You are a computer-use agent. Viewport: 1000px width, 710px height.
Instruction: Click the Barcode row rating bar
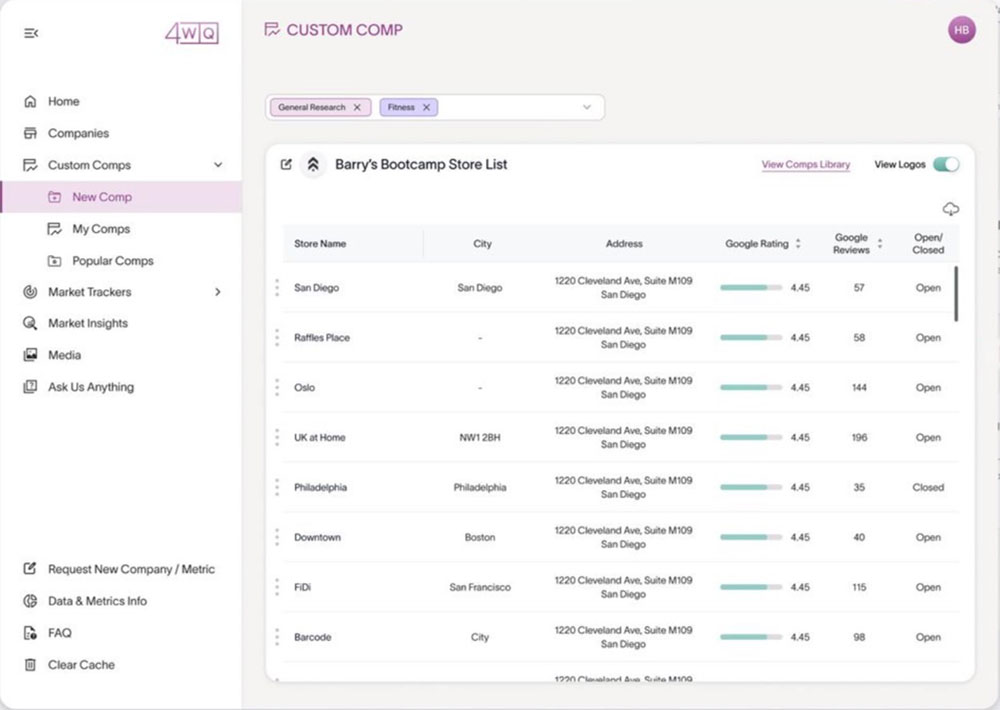751,637
